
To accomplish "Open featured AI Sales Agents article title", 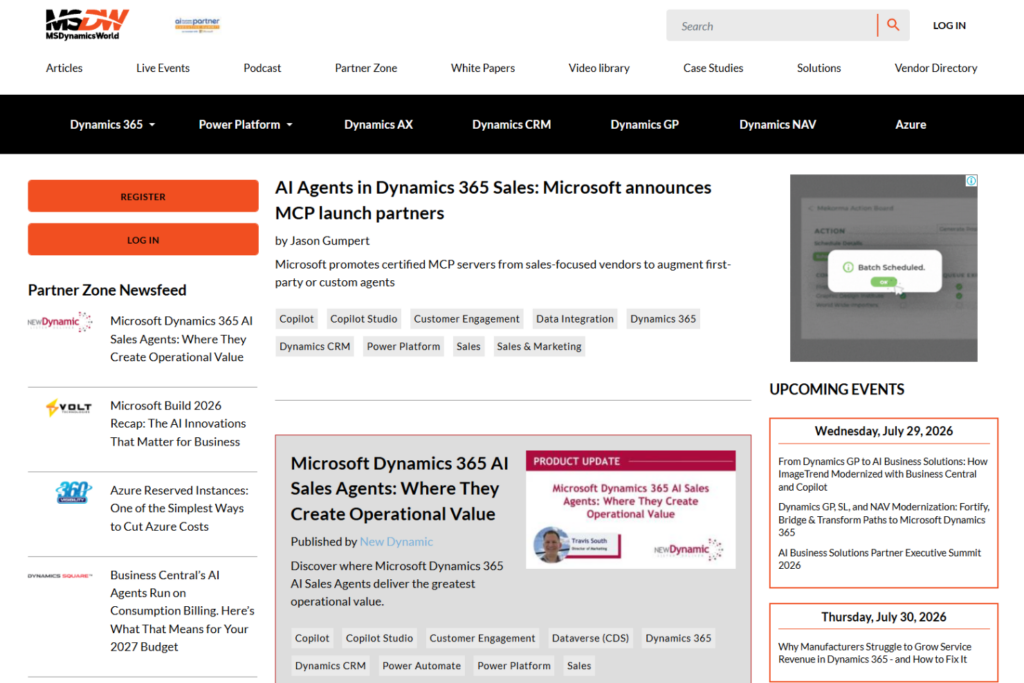I will 399,488.
